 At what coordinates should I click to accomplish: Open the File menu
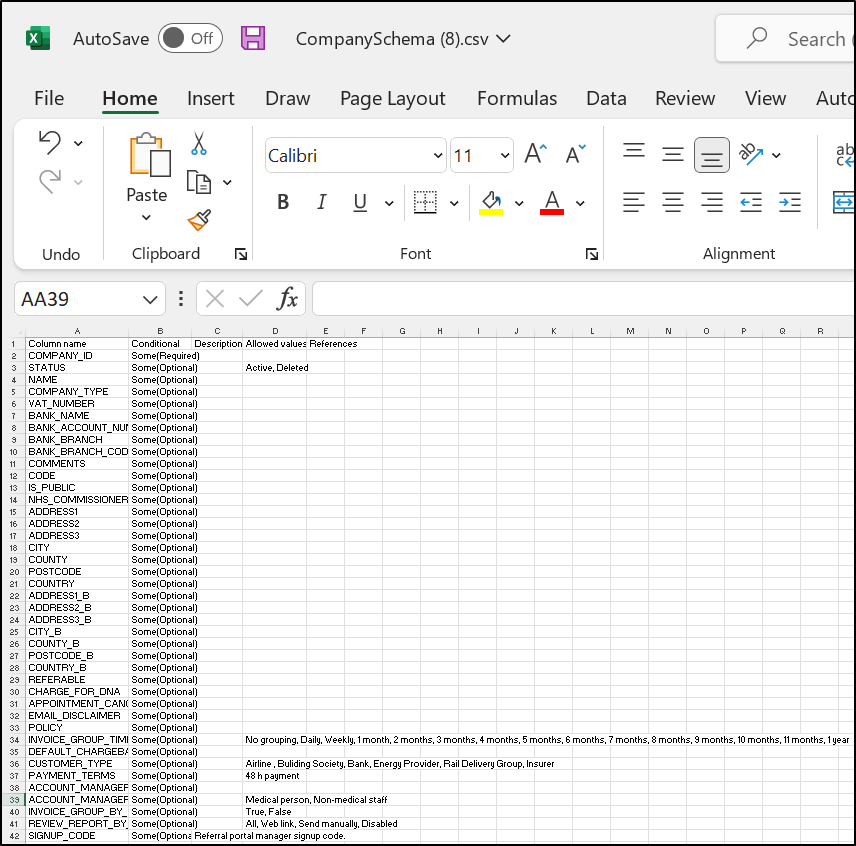pos(49,98)
